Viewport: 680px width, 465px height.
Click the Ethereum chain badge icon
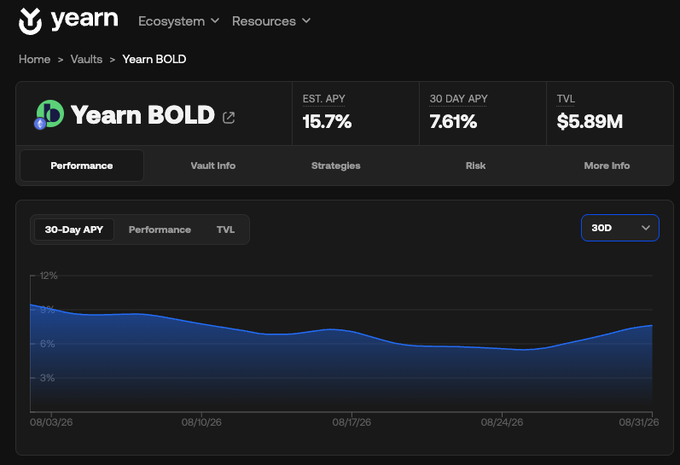click(x=40, y=124)
